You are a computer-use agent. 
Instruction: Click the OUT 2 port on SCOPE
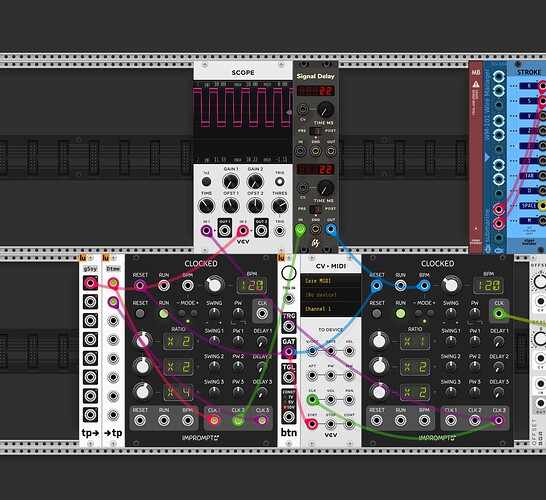tap(261, 231)
